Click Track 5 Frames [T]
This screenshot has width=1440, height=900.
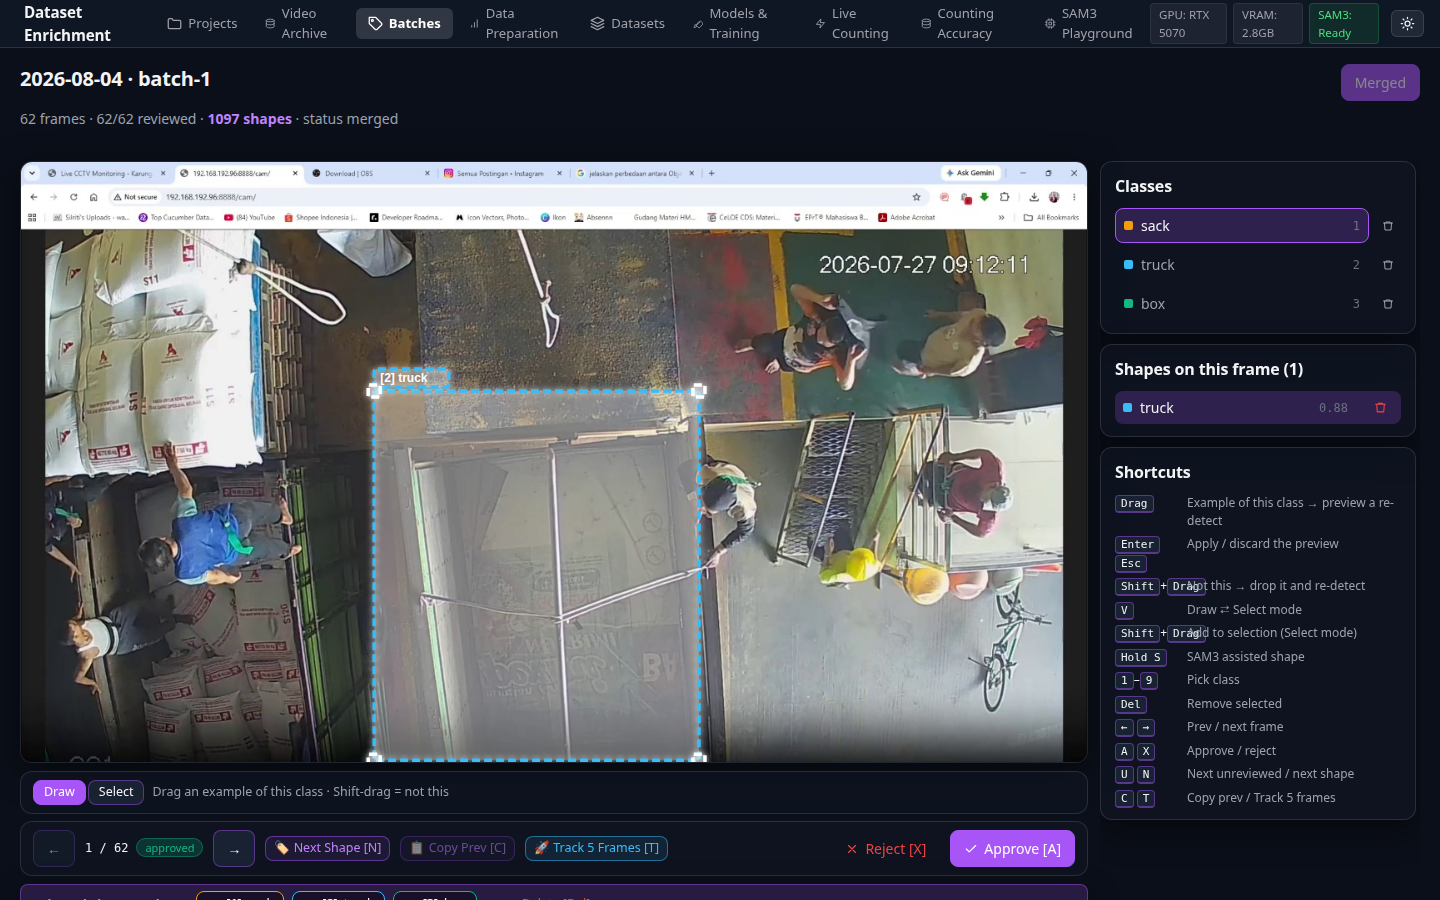(x=596, y=848)
